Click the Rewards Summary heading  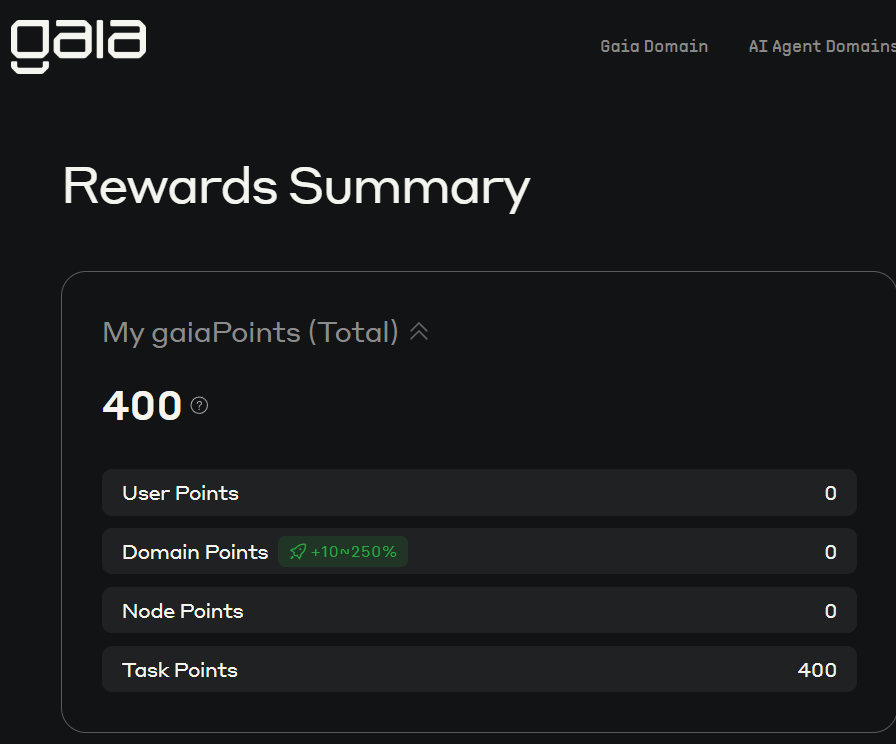point(297,187)
